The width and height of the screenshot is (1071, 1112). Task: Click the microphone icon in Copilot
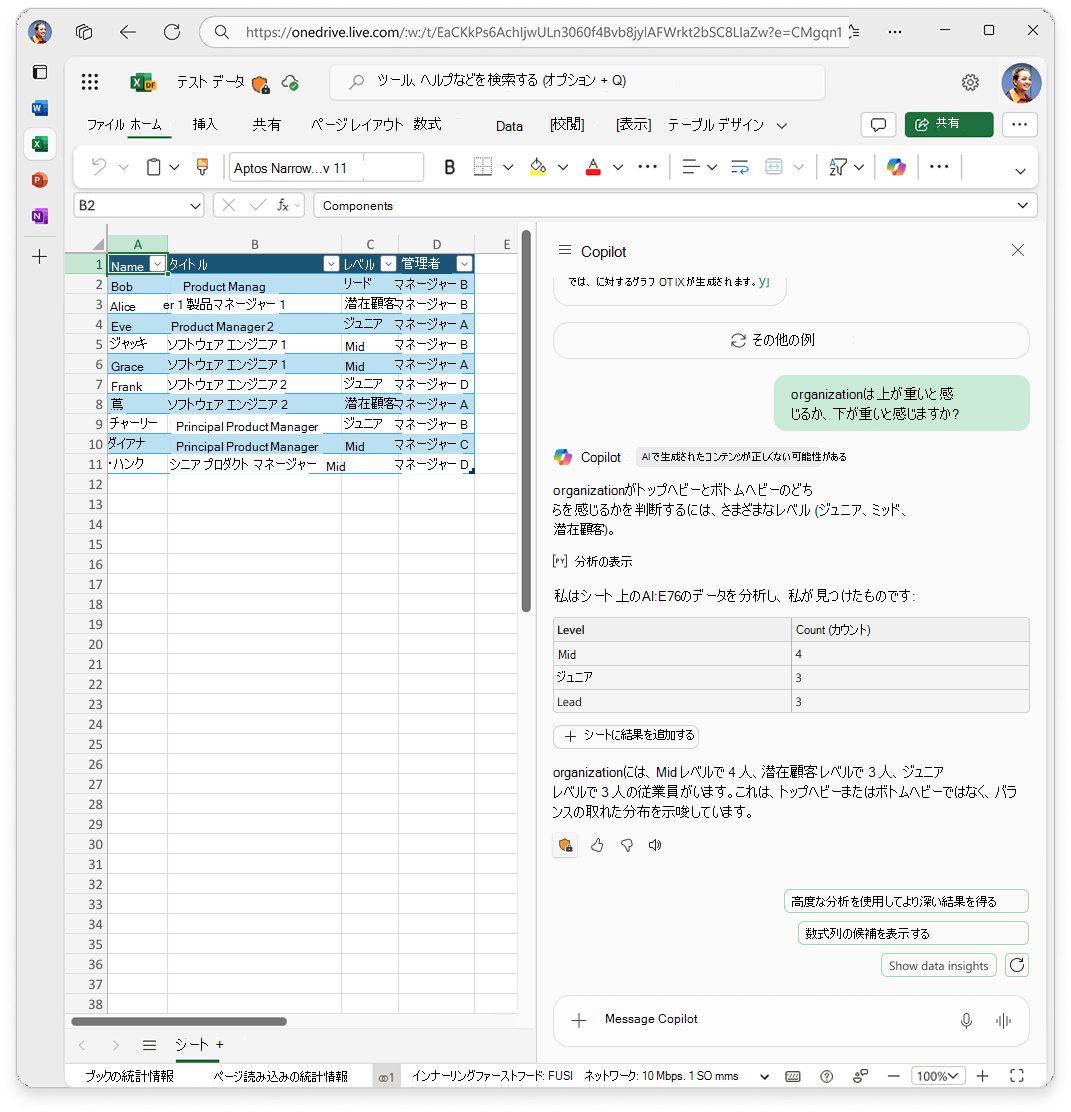966,1021
